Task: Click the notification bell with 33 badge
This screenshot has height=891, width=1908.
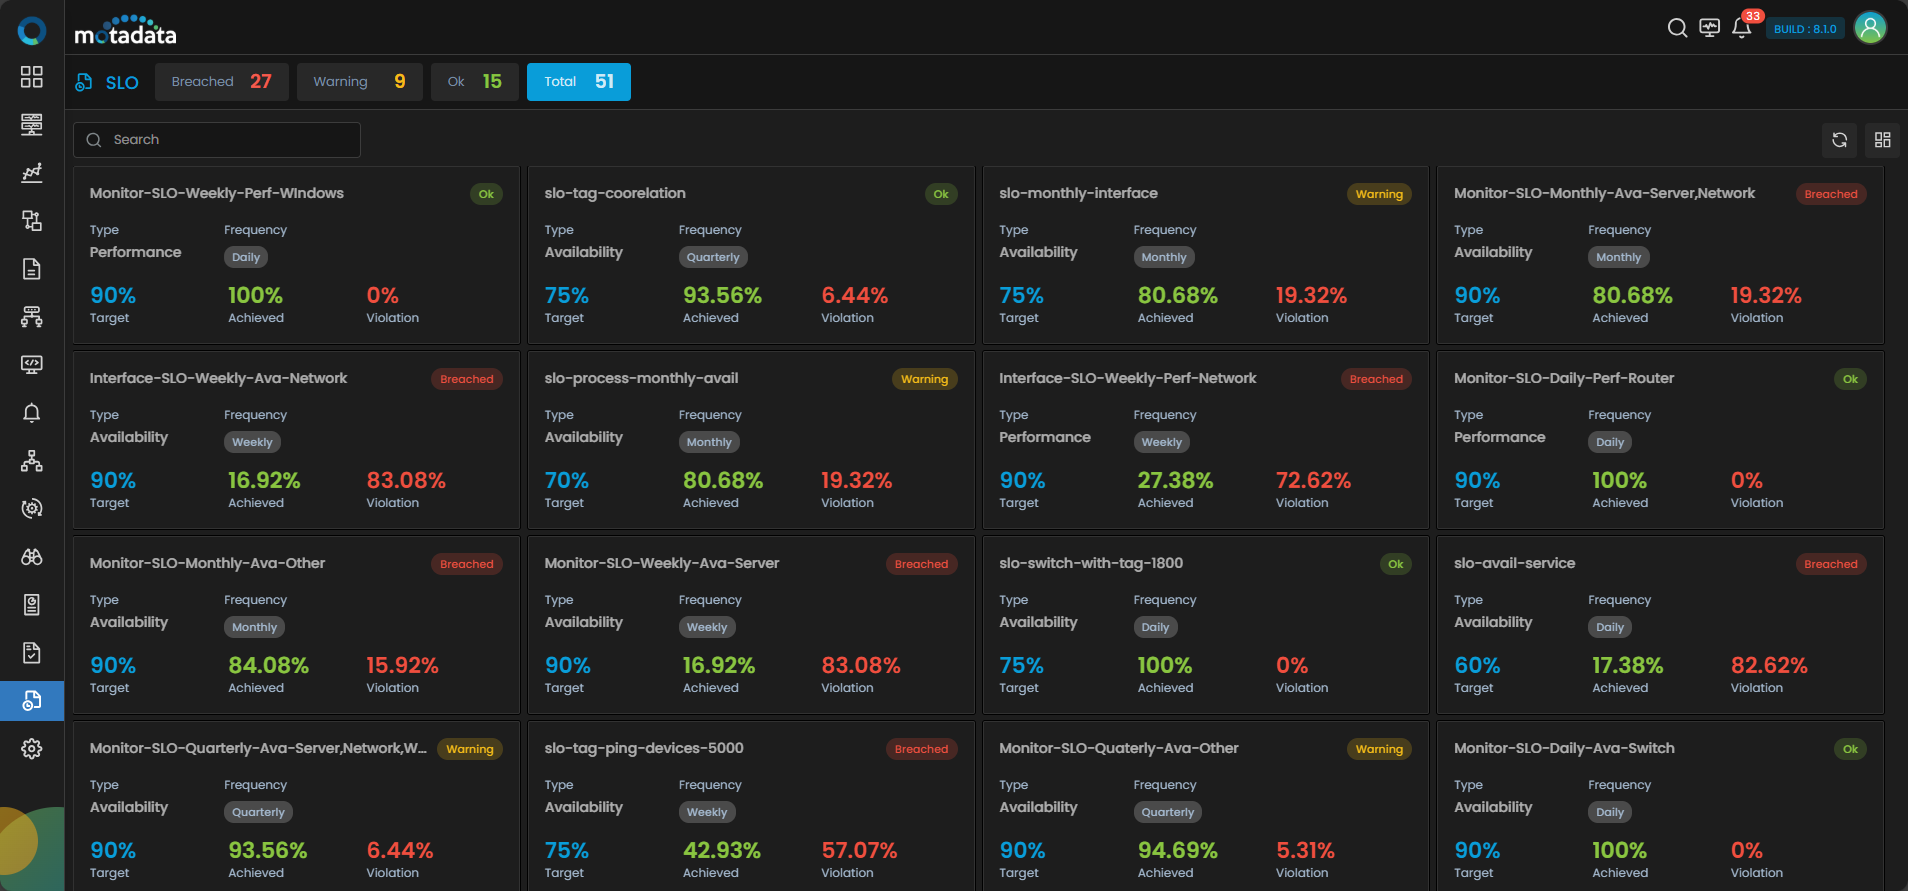Action: (x=1741, y=28)
